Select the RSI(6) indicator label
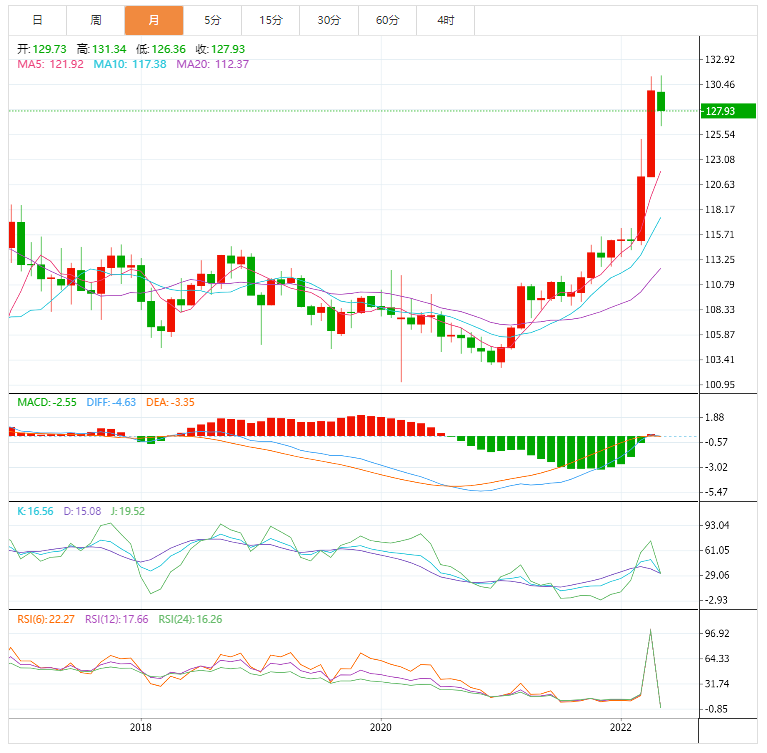Image resolution: width=767 pixels, height=753 pixels. [x=47, y=619]
